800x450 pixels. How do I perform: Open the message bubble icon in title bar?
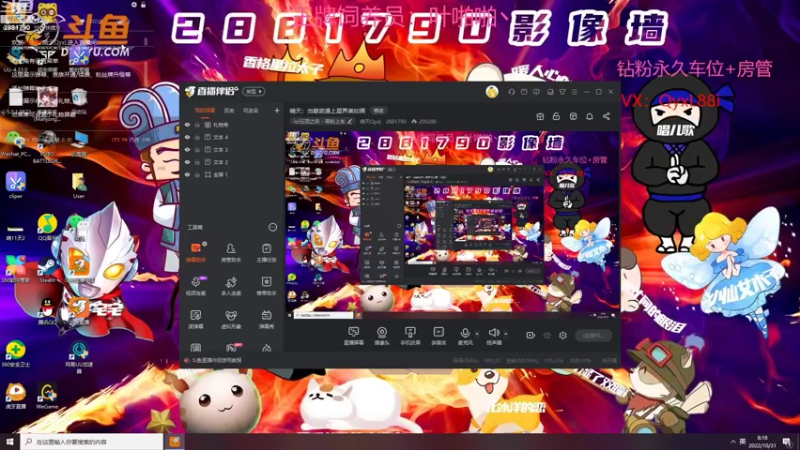point(536,92)
